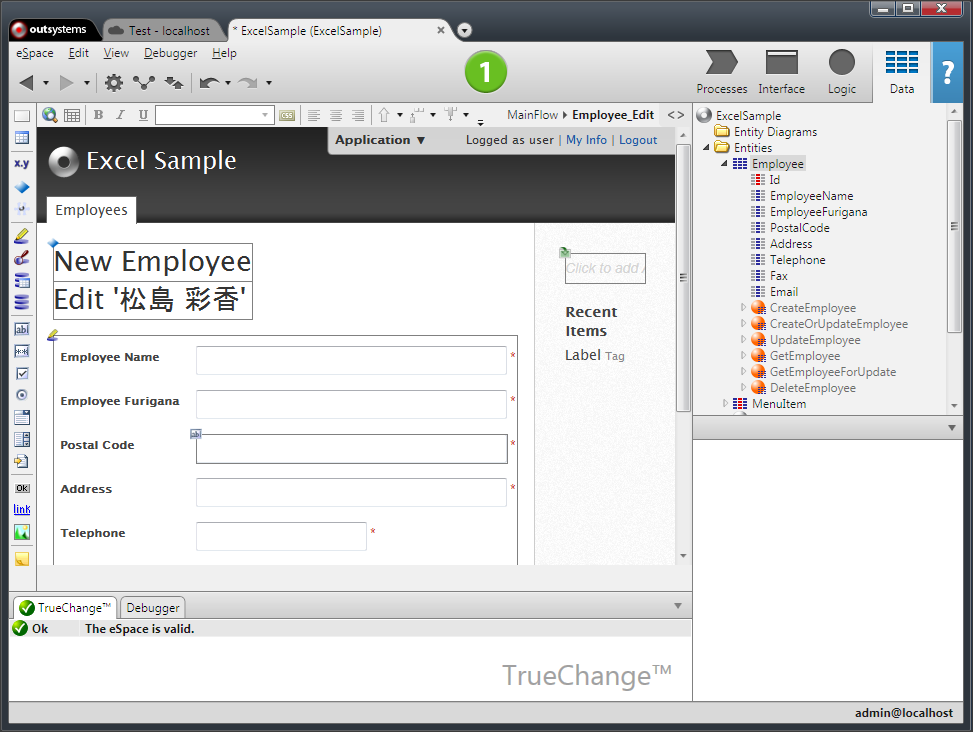Select the PostalCode attribute
This screenshot has height=732, width=973.
click(x=799, y=228)
